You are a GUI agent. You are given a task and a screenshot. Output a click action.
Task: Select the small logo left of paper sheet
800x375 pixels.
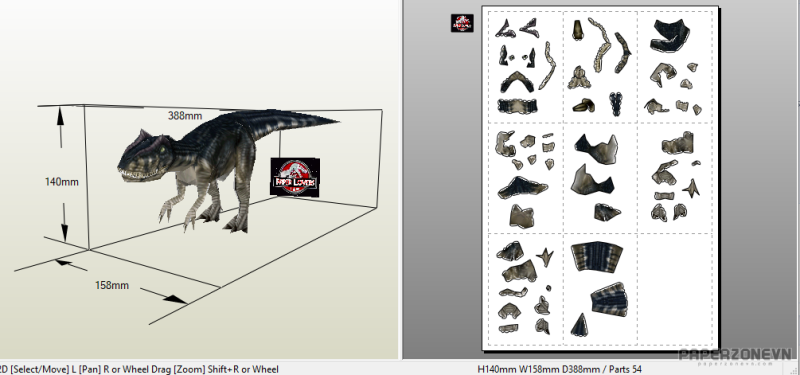pyautogui.click(x=462, y=23)
